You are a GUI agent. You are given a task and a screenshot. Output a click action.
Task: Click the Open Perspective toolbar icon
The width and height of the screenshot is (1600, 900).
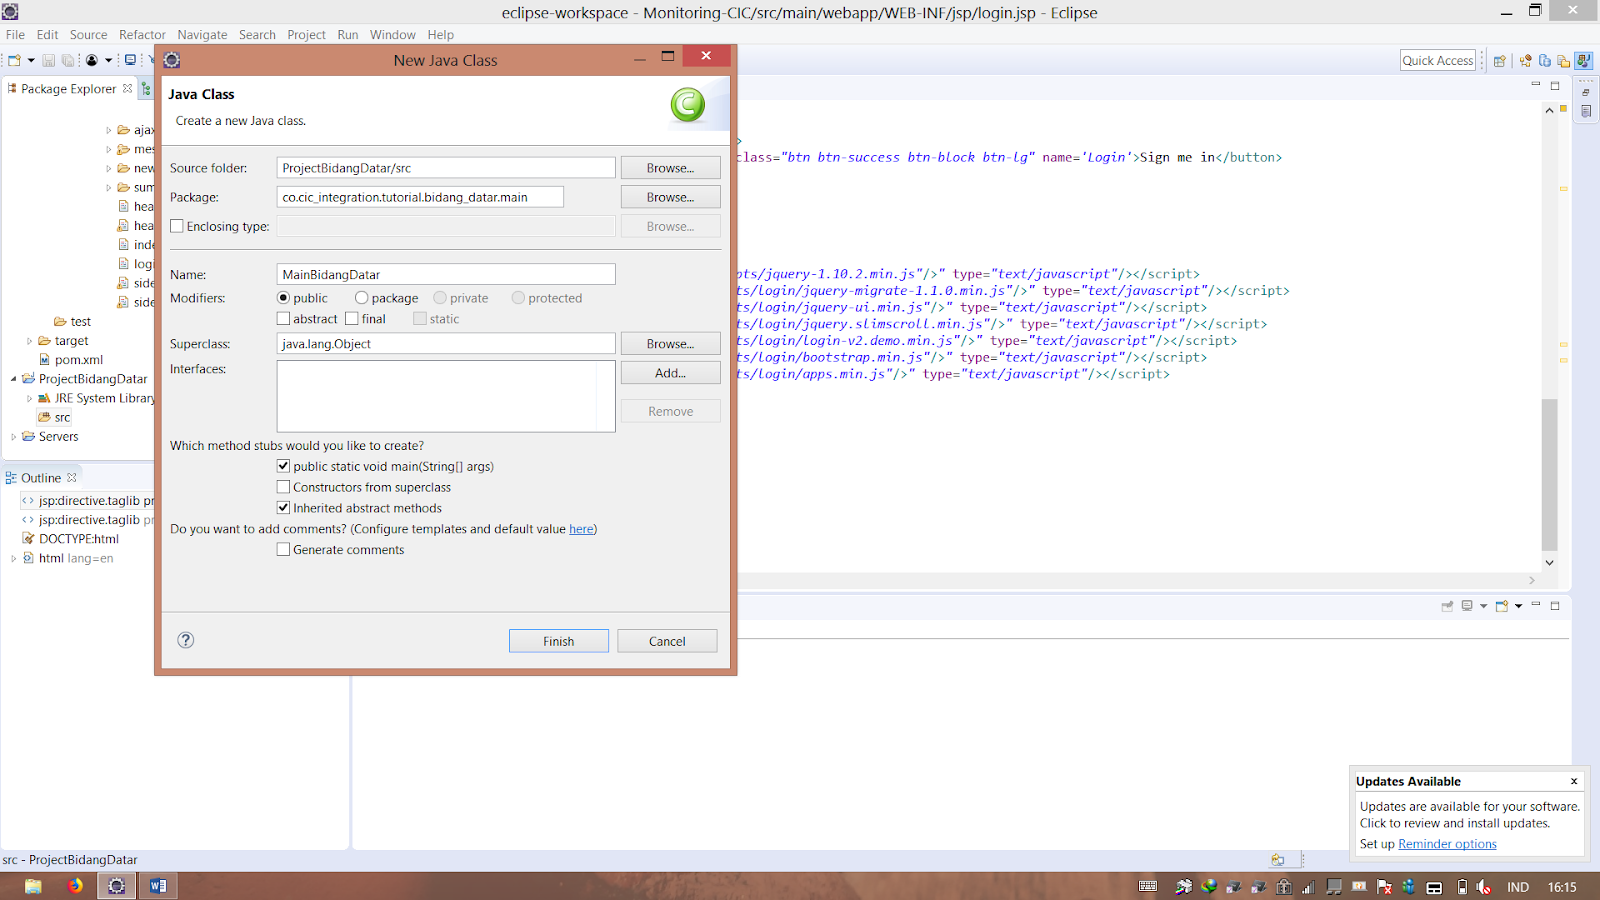pos(1500,60)
